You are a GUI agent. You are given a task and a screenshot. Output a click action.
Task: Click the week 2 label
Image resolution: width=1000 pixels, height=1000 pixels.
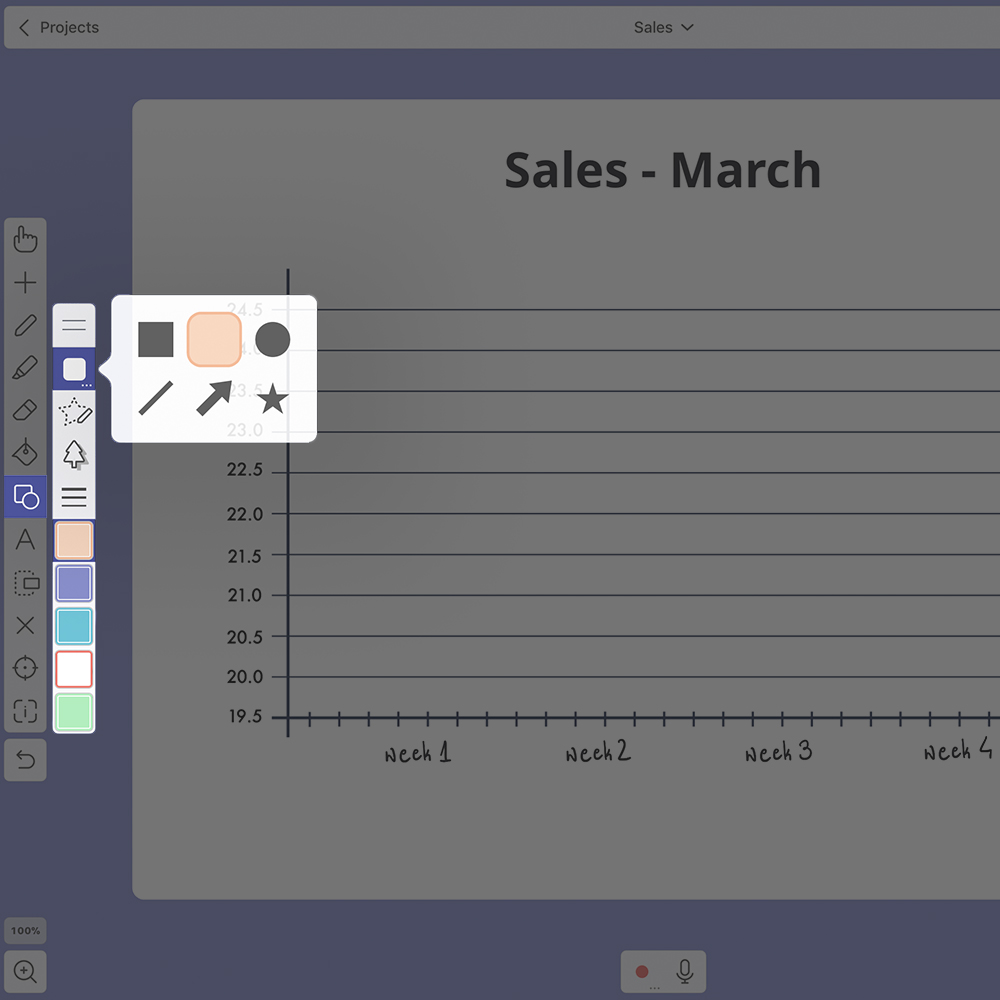tap(598, 752)
